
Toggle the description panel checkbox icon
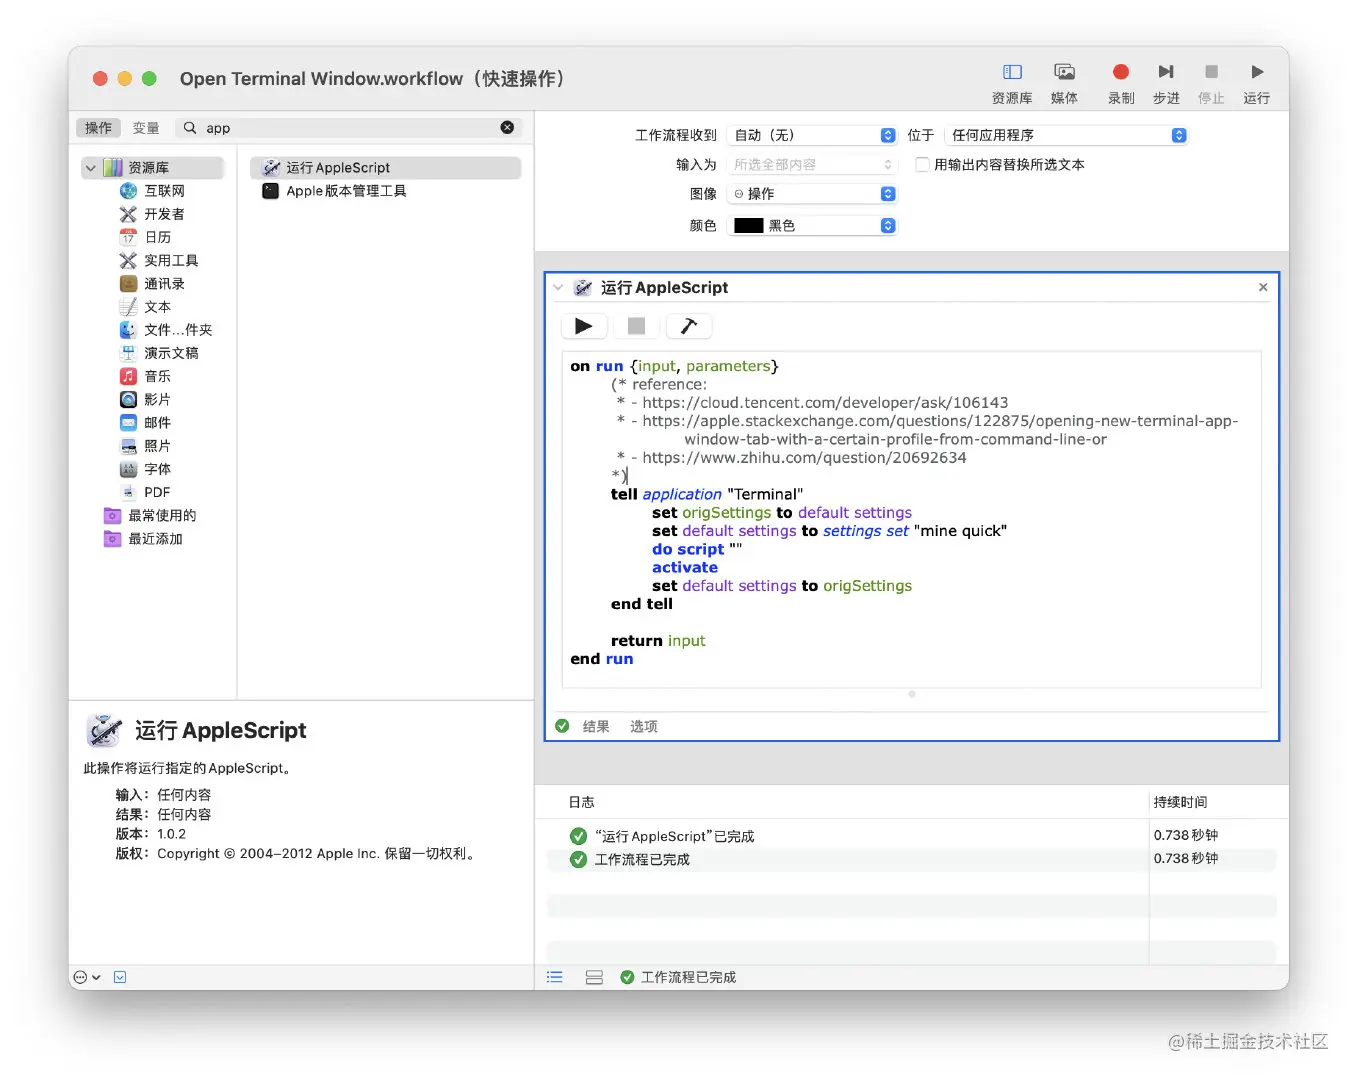120,977
